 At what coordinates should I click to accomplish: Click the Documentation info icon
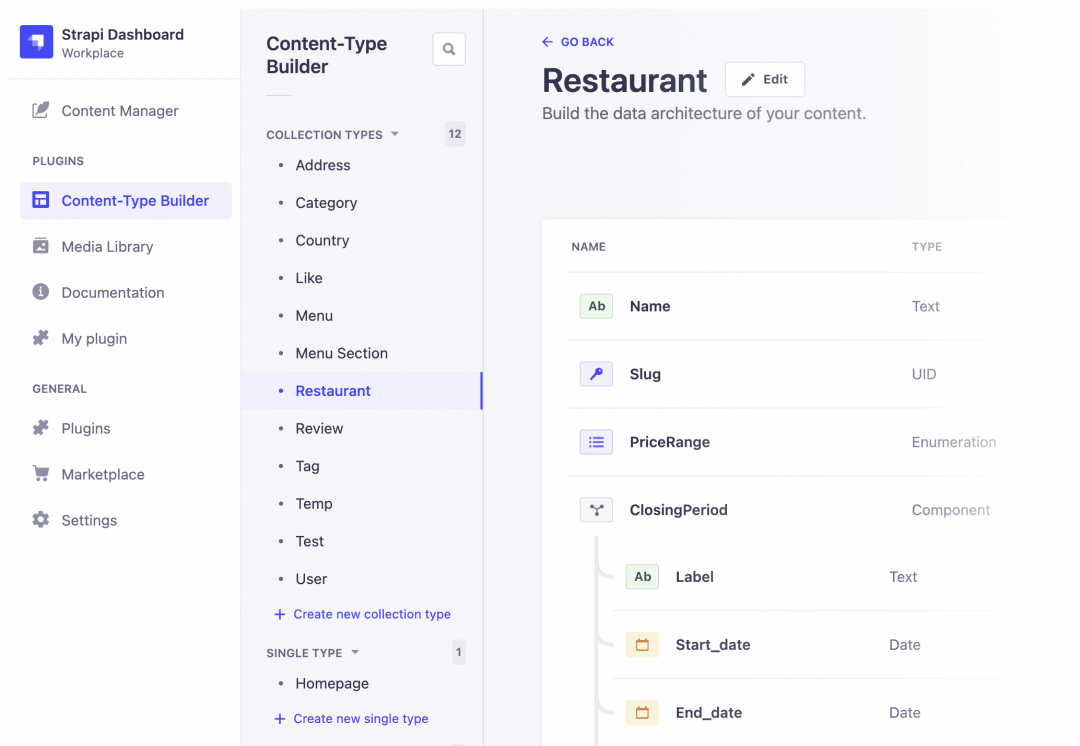[41, 292]
